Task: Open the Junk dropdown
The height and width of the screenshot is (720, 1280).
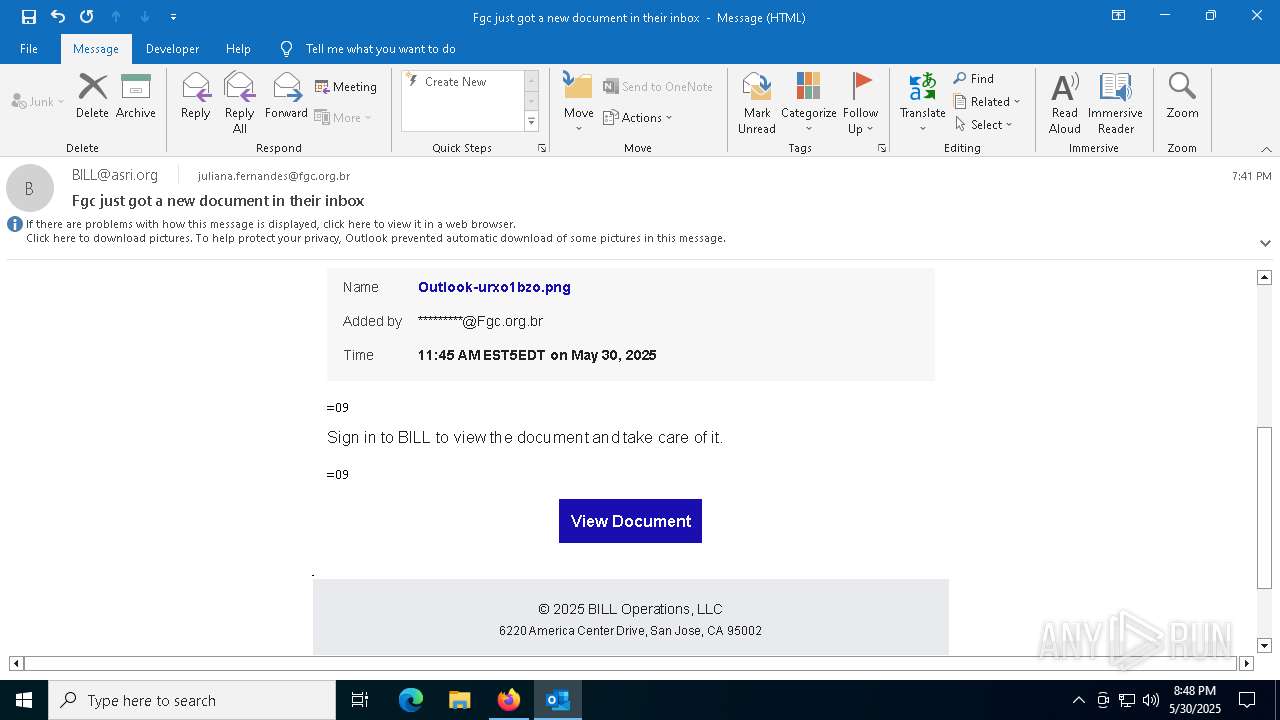Action: pyautogui.click(x=38, y=101)
